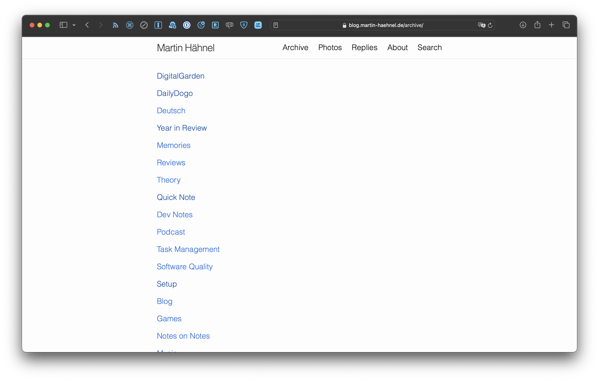This screenshot has width=599, height=381.
Task: Focus the address bar showing blog.martin-haehnel.de/archive/
Action: coord(383,25)
